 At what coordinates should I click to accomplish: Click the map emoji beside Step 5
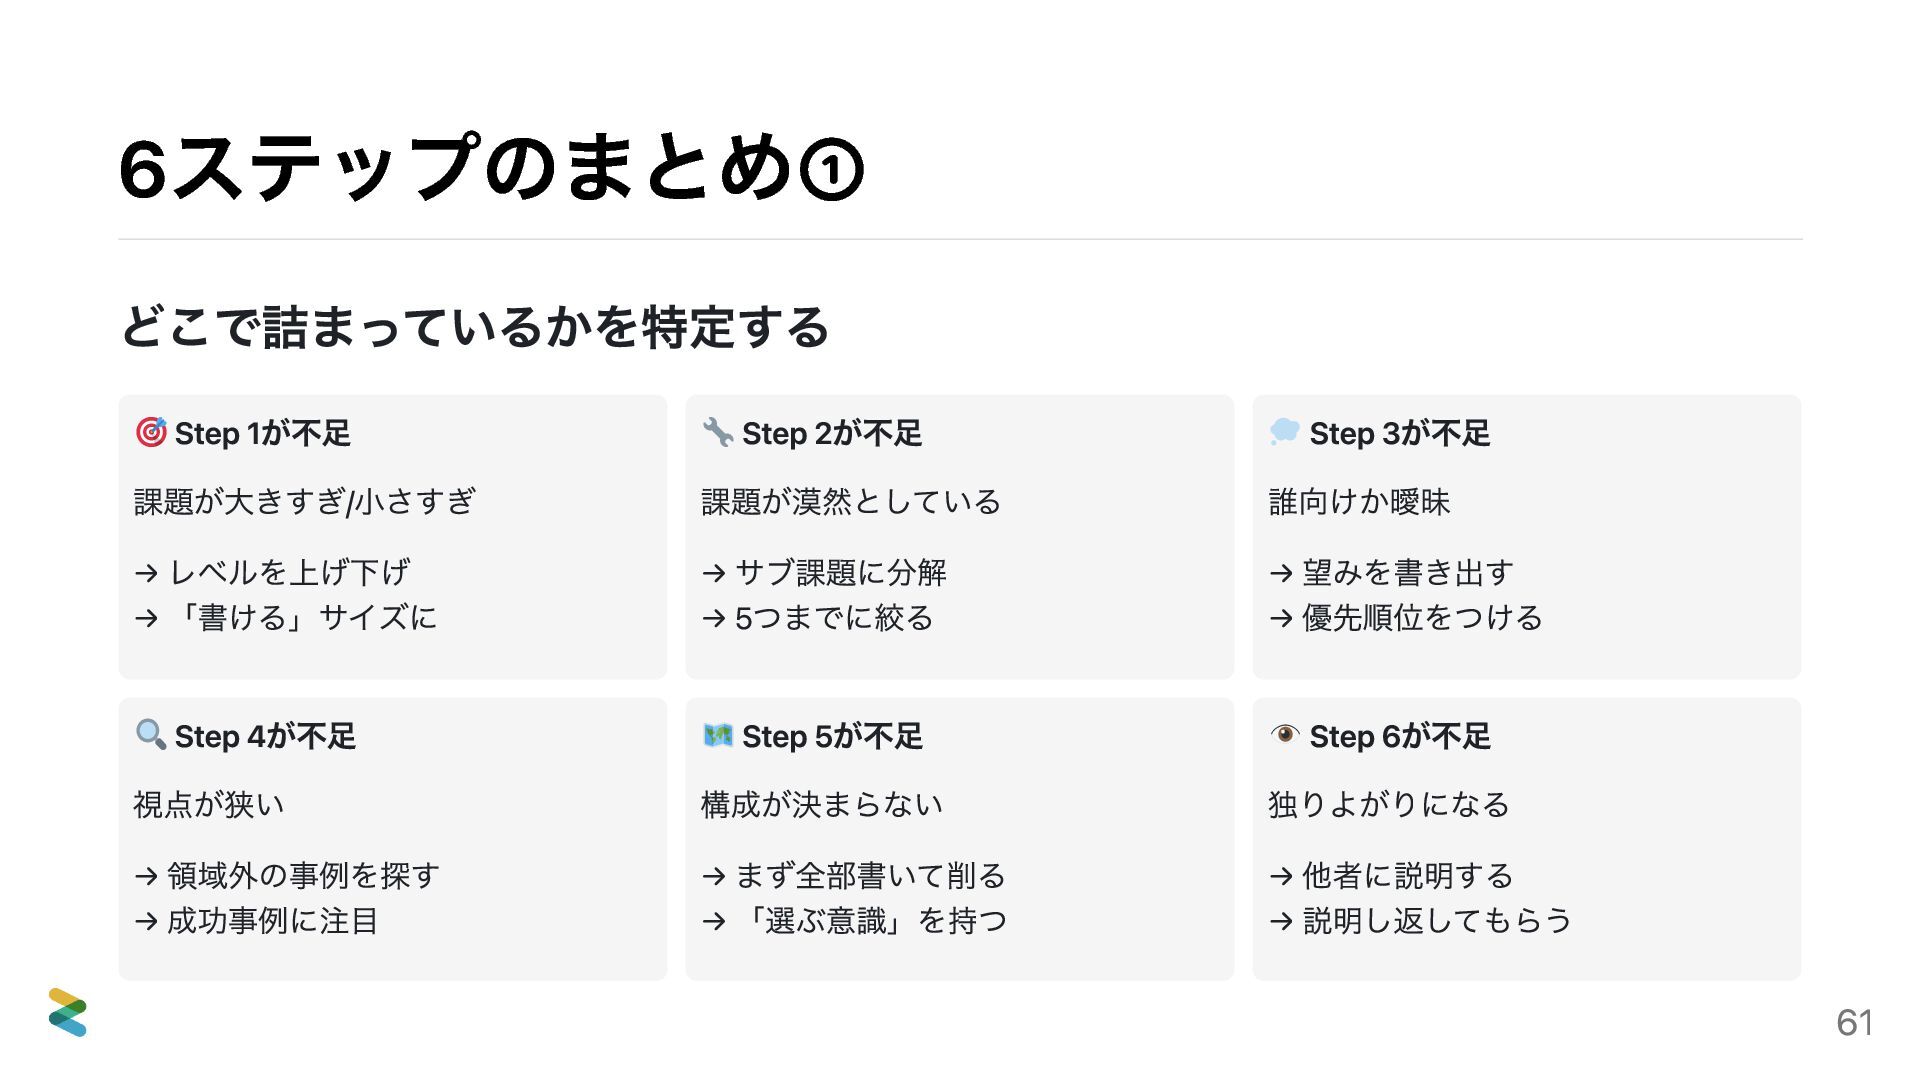pos(718,735)
